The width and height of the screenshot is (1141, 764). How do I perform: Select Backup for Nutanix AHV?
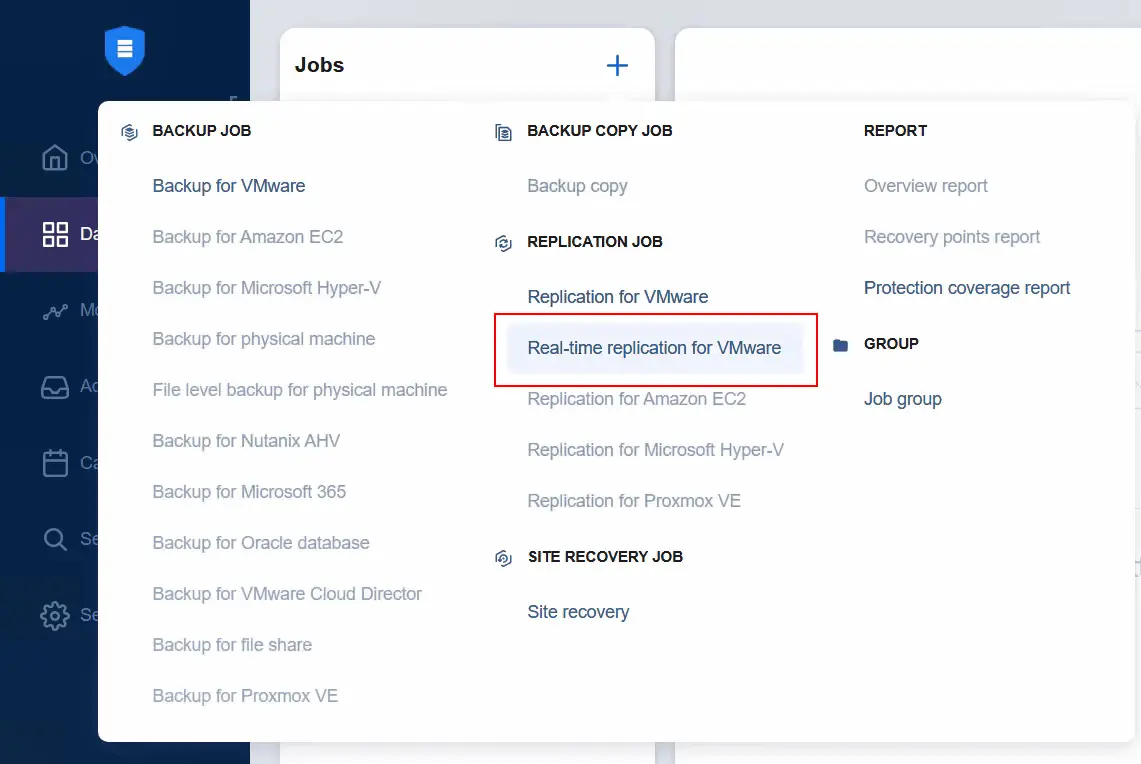tap(246, 440)
